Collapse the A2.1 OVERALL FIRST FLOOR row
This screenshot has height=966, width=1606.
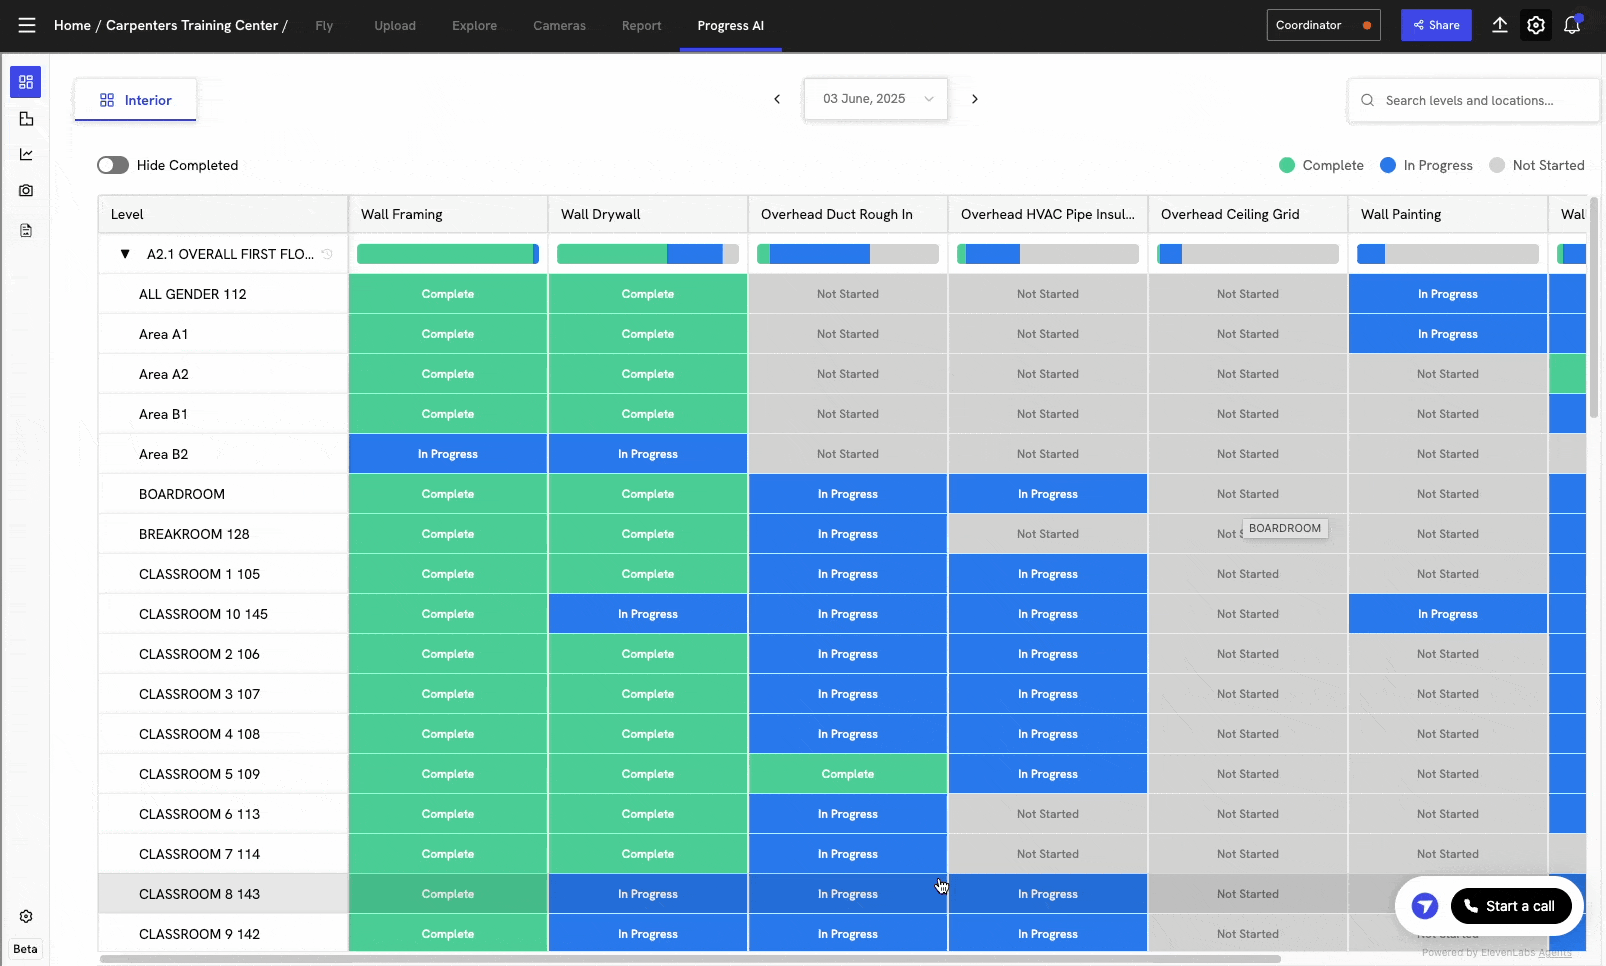pyautogui.click(x=124, y=253)
